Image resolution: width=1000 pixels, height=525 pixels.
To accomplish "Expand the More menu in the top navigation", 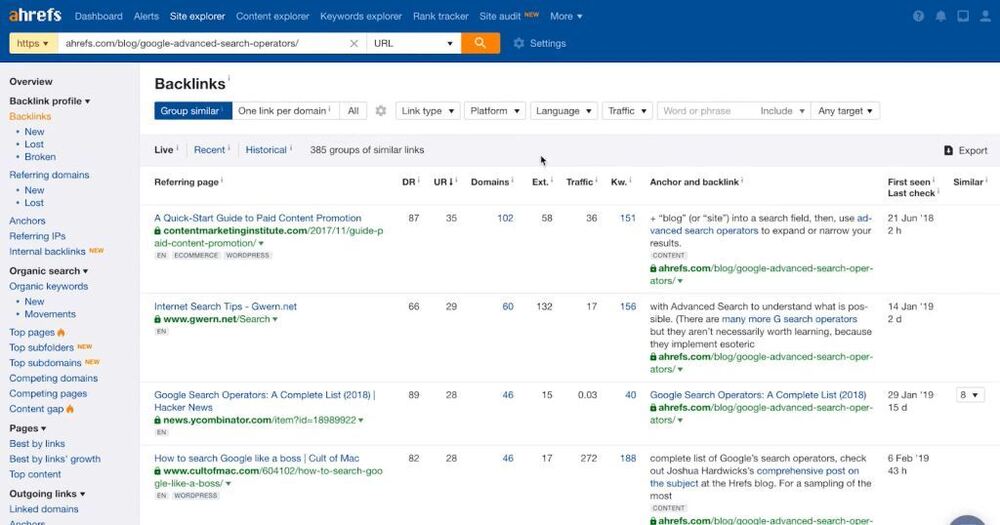I will click(566, 16).
